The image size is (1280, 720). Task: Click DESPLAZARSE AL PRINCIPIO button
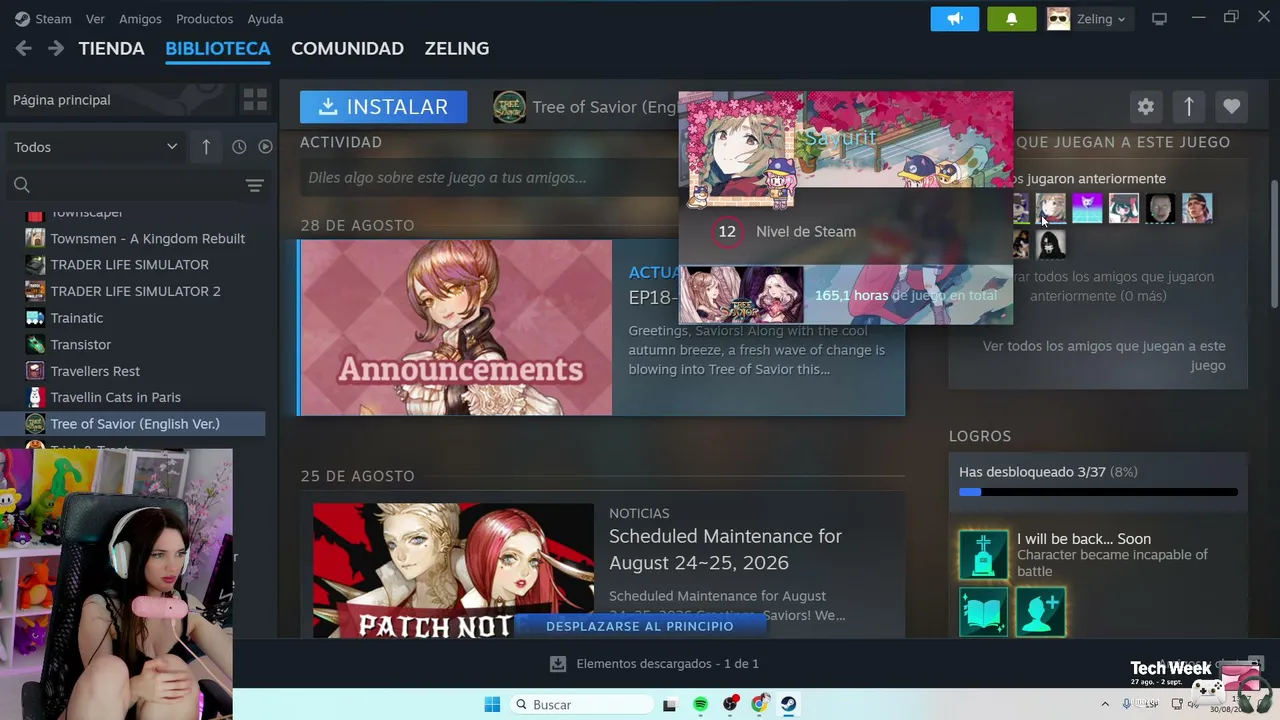(640, 626)
